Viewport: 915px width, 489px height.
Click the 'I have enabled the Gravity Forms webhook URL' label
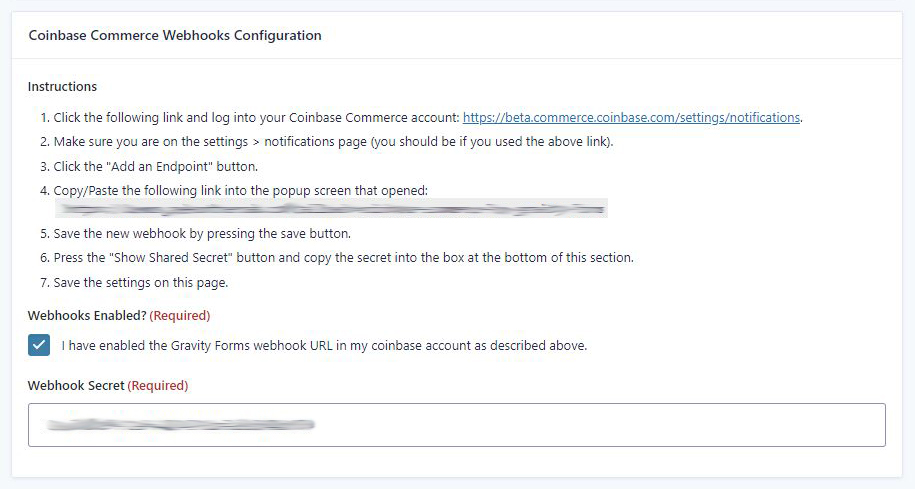coord(323,346)
